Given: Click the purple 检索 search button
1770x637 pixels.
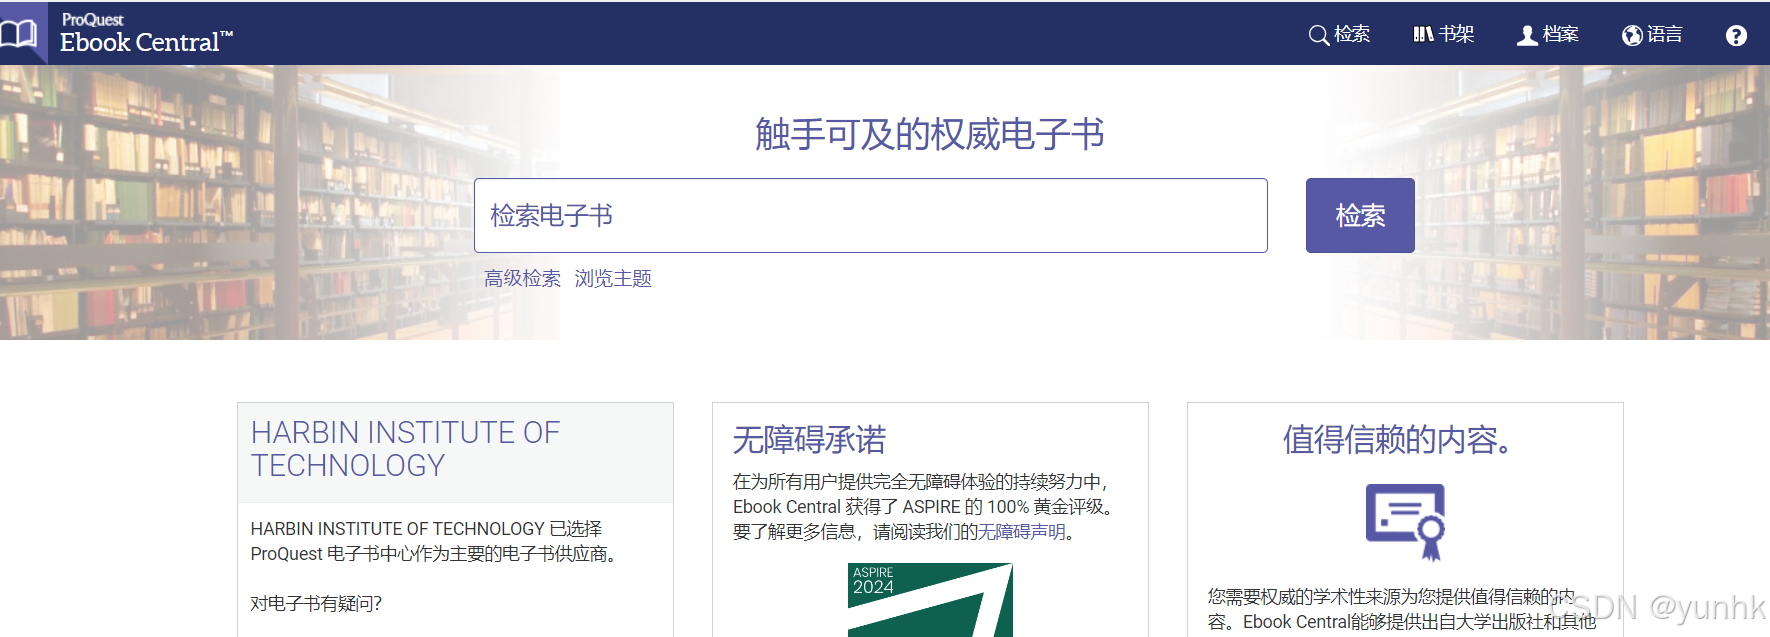Looking at the screenshot, I should (1360, 216).
